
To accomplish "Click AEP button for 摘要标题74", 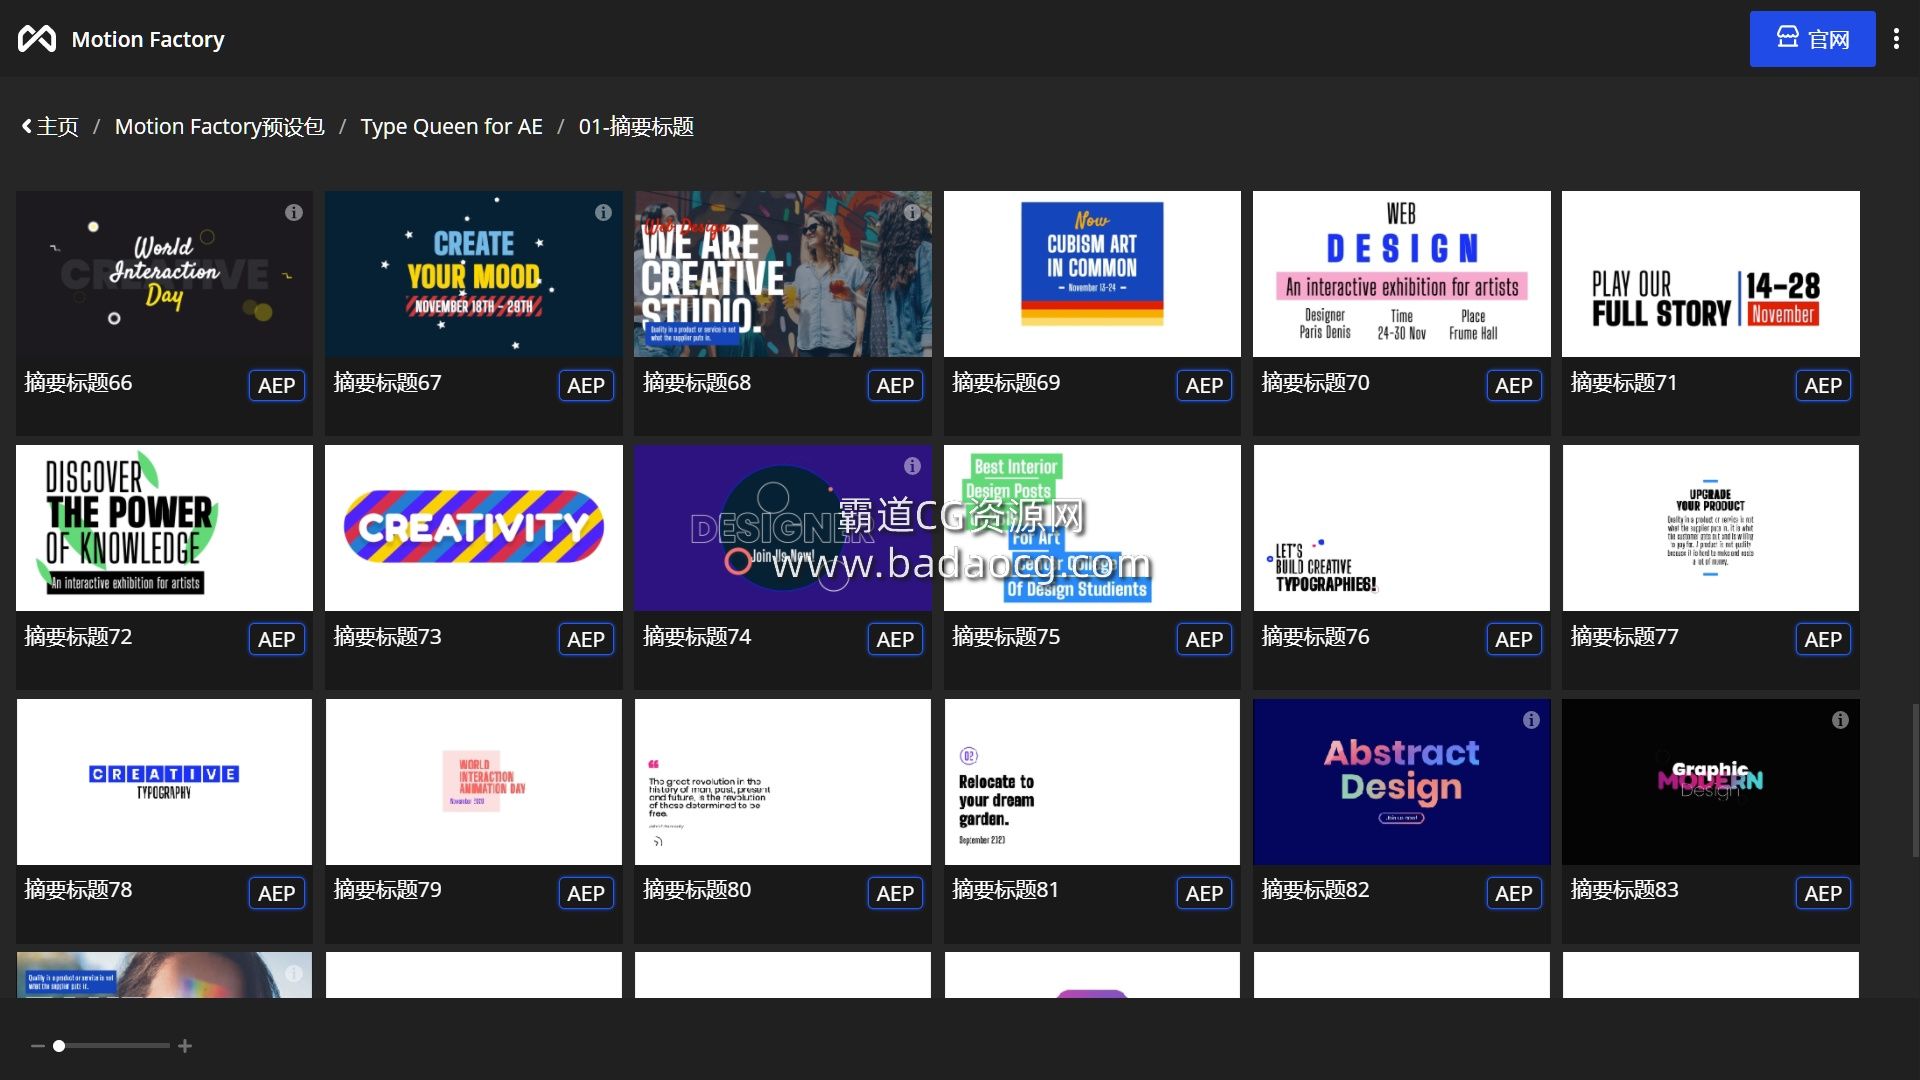I will [x=894, y=639].
